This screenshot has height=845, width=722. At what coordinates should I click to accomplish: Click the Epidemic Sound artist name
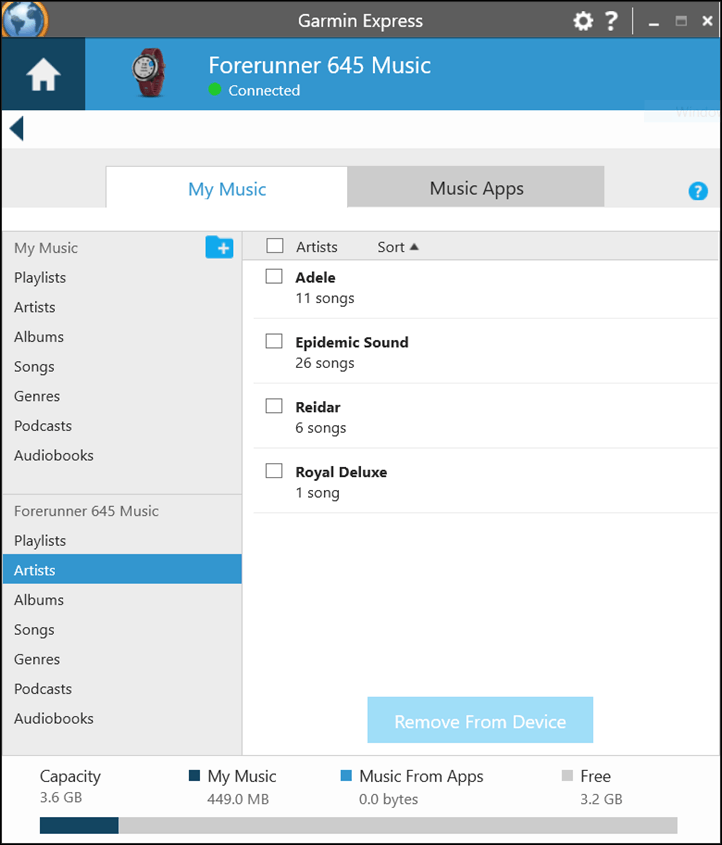[352, 342]
